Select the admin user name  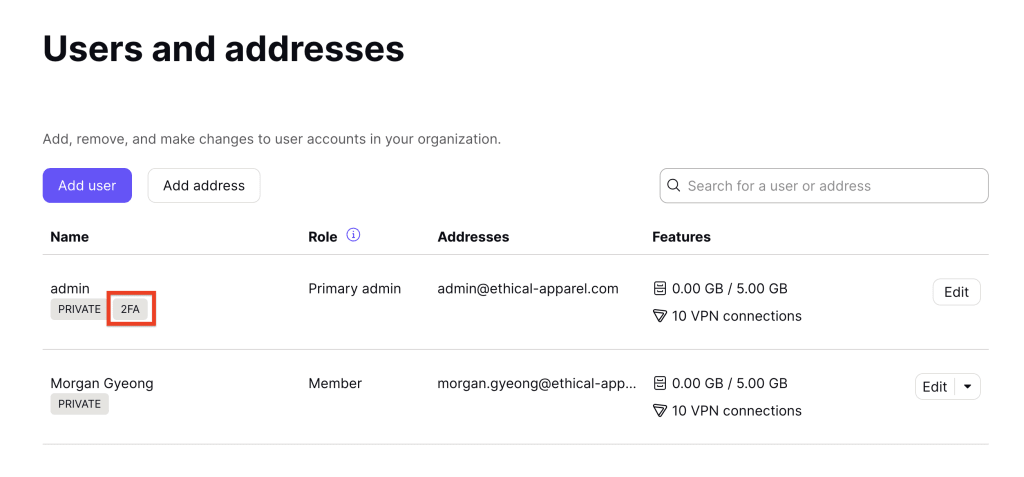70,288
